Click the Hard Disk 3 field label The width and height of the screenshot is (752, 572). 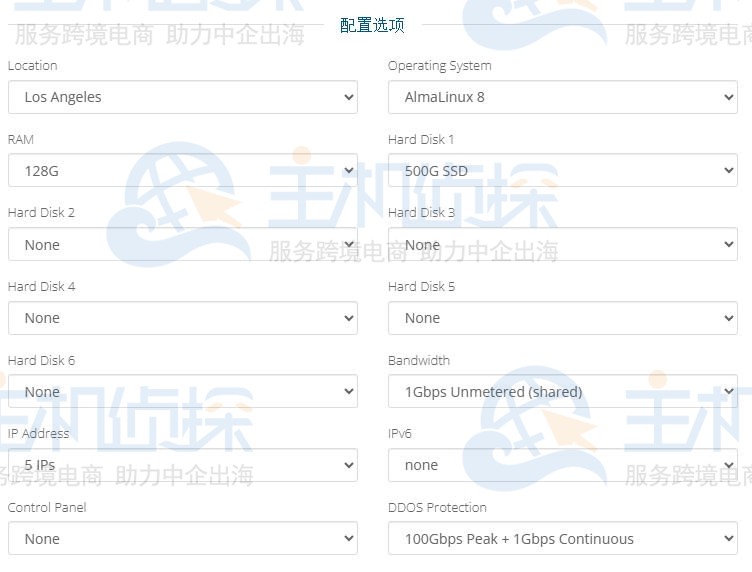[422, 213]
